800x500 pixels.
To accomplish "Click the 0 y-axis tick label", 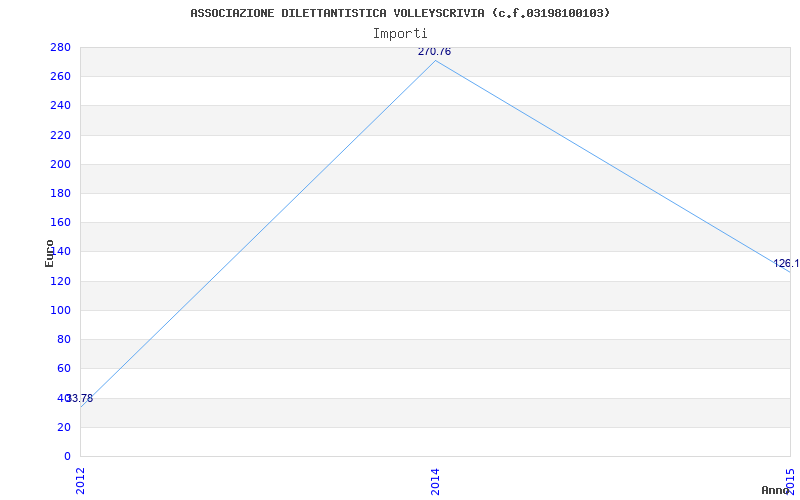I will pyautogui.click(x=67, y=456).
